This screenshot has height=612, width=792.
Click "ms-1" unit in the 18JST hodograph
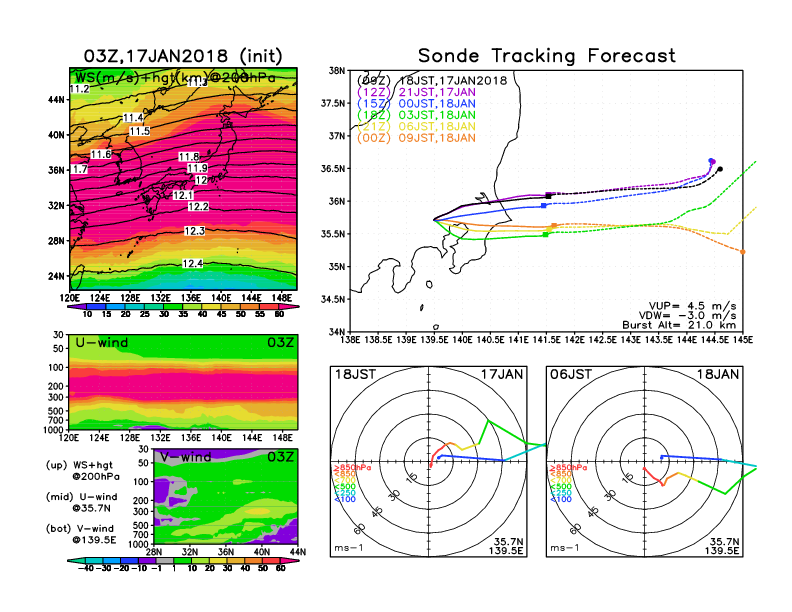[x=349, y=548]
